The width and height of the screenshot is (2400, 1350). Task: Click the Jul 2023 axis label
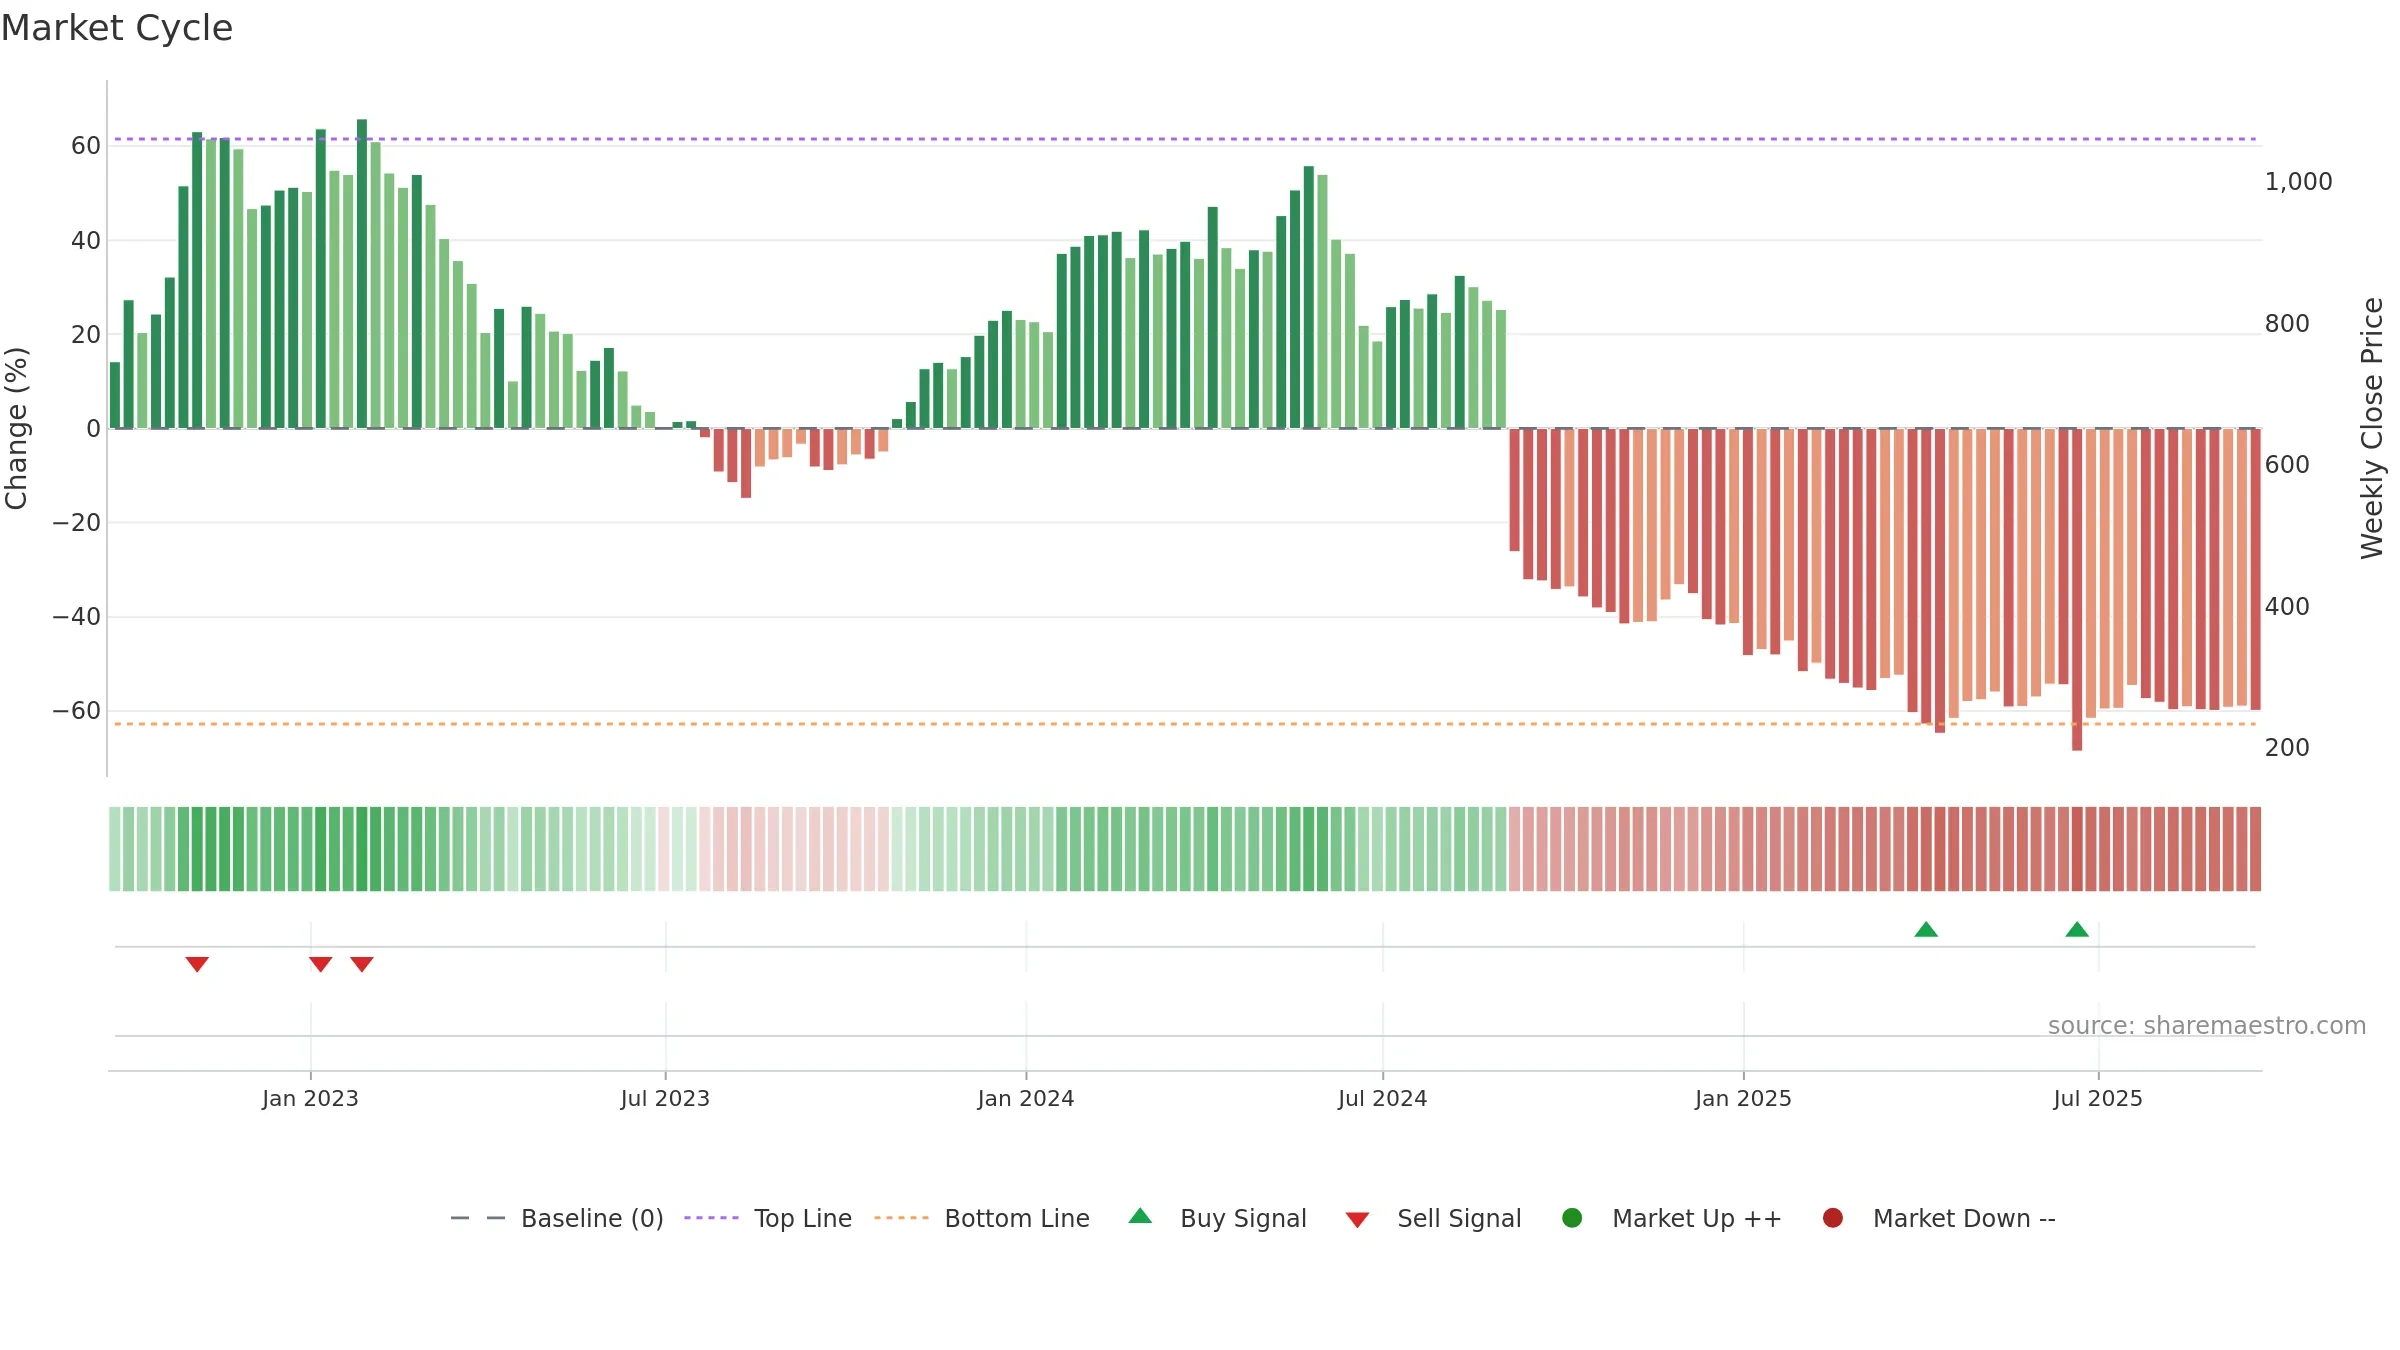(665, 1099)
